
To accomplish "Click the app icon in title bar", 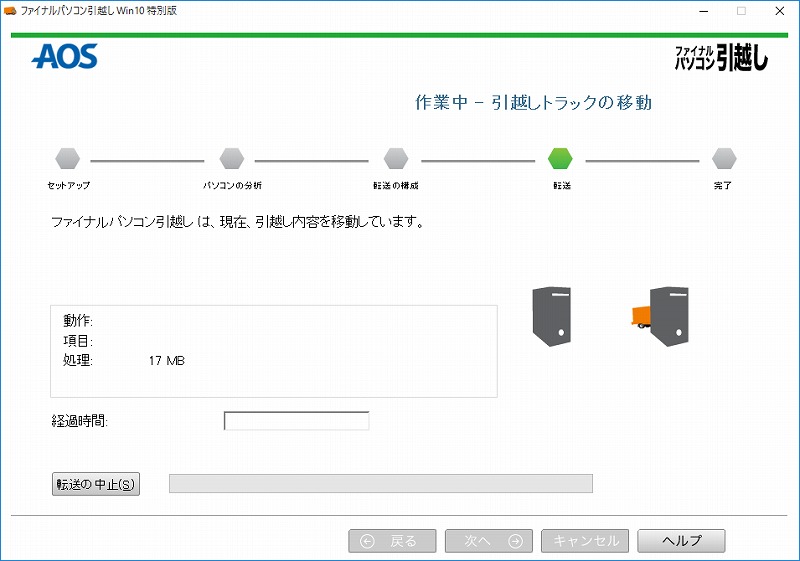I will click(x=10, y=11).
